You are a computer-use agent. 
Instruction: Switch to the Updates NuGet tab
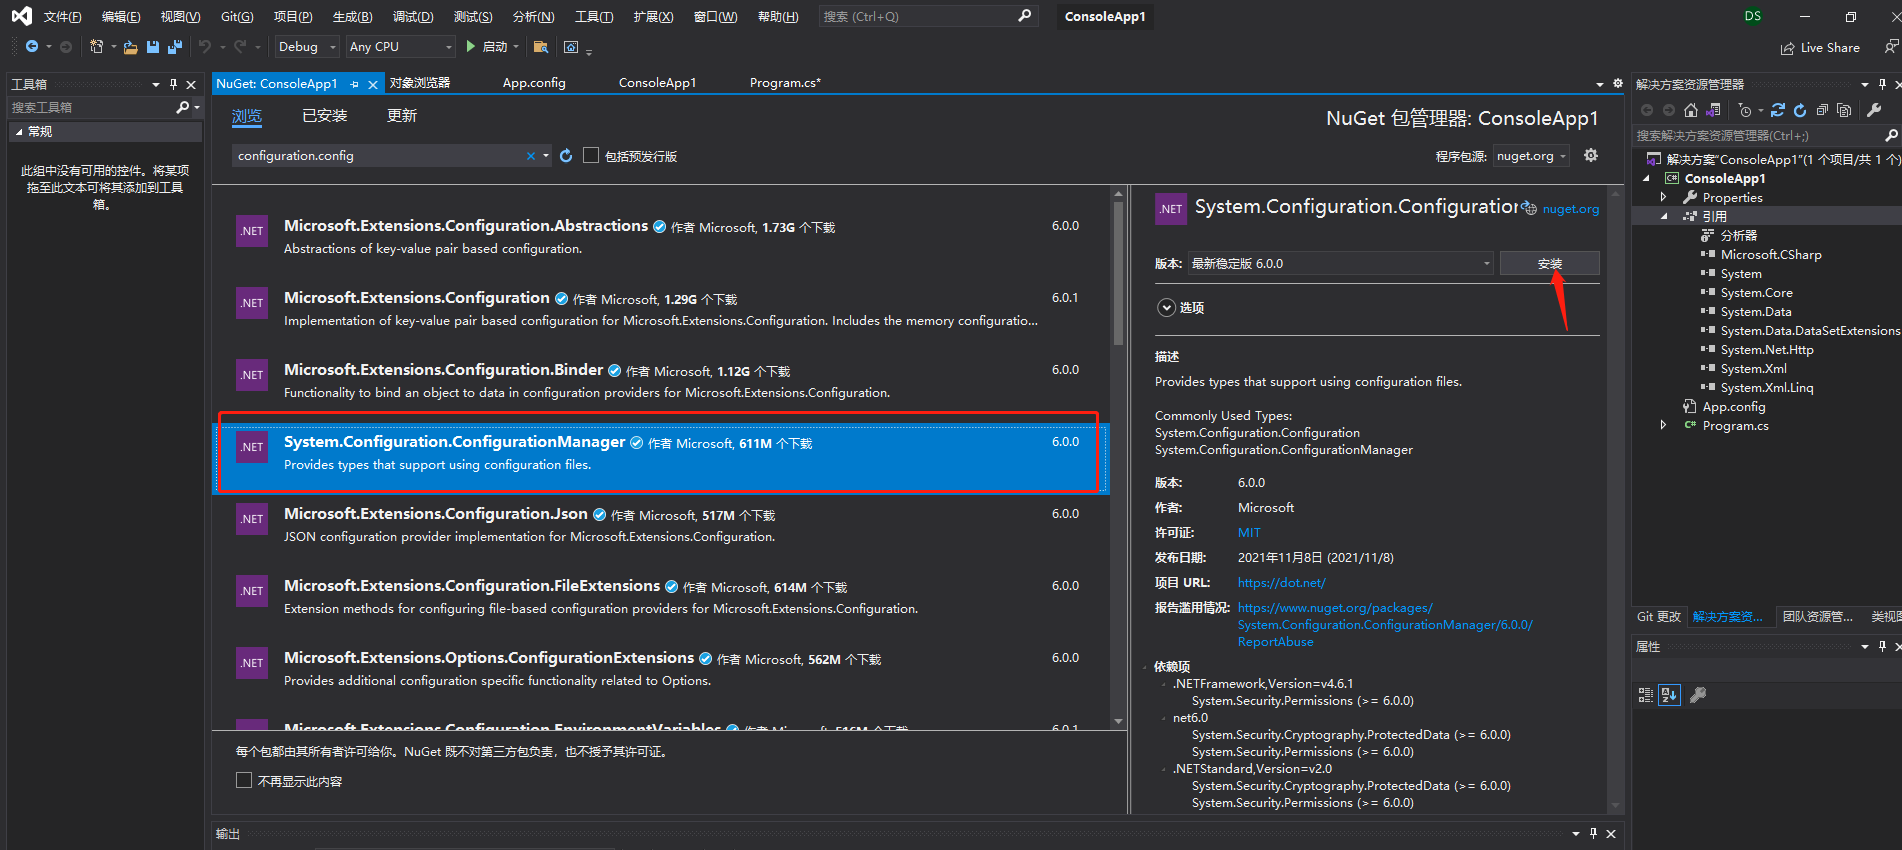(402, 116)
